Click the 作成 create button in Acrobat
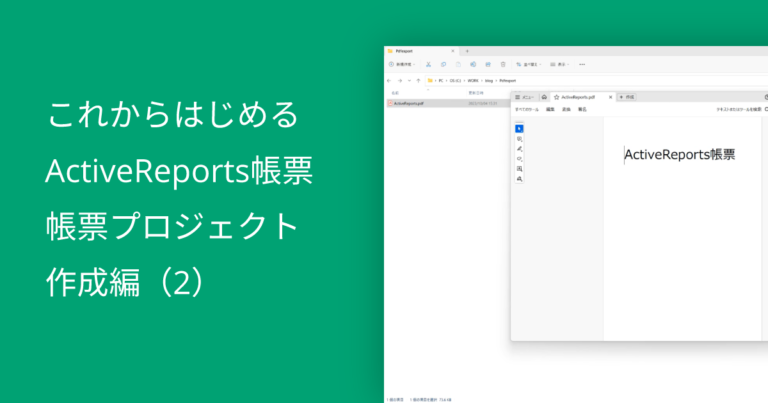The image size is (768, 403). tap(627, 97)
